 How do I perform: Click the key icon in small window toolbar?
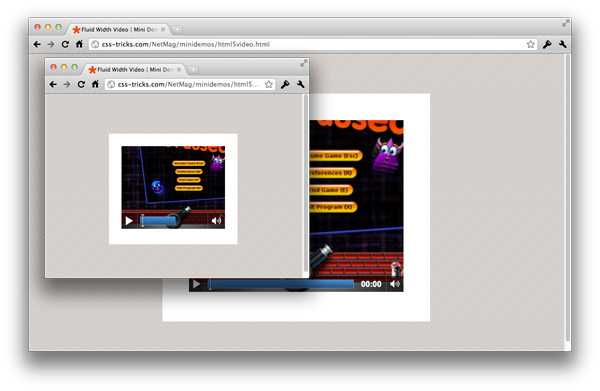coord(285,84)
